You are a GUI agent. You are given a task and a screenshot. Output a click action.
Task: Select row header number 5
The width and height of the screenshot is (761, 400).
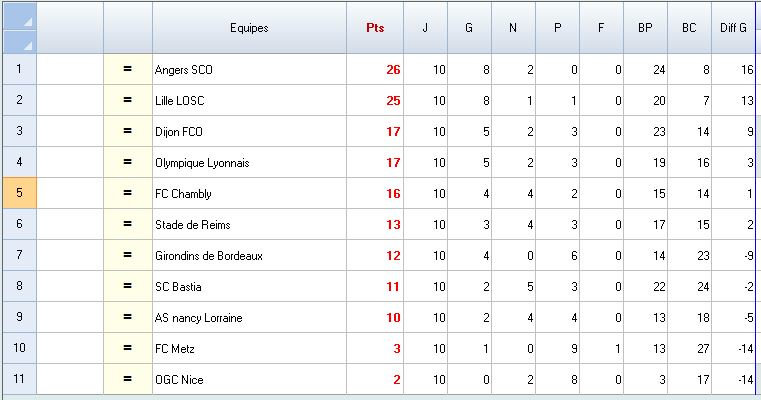click(x=18, y=194)
